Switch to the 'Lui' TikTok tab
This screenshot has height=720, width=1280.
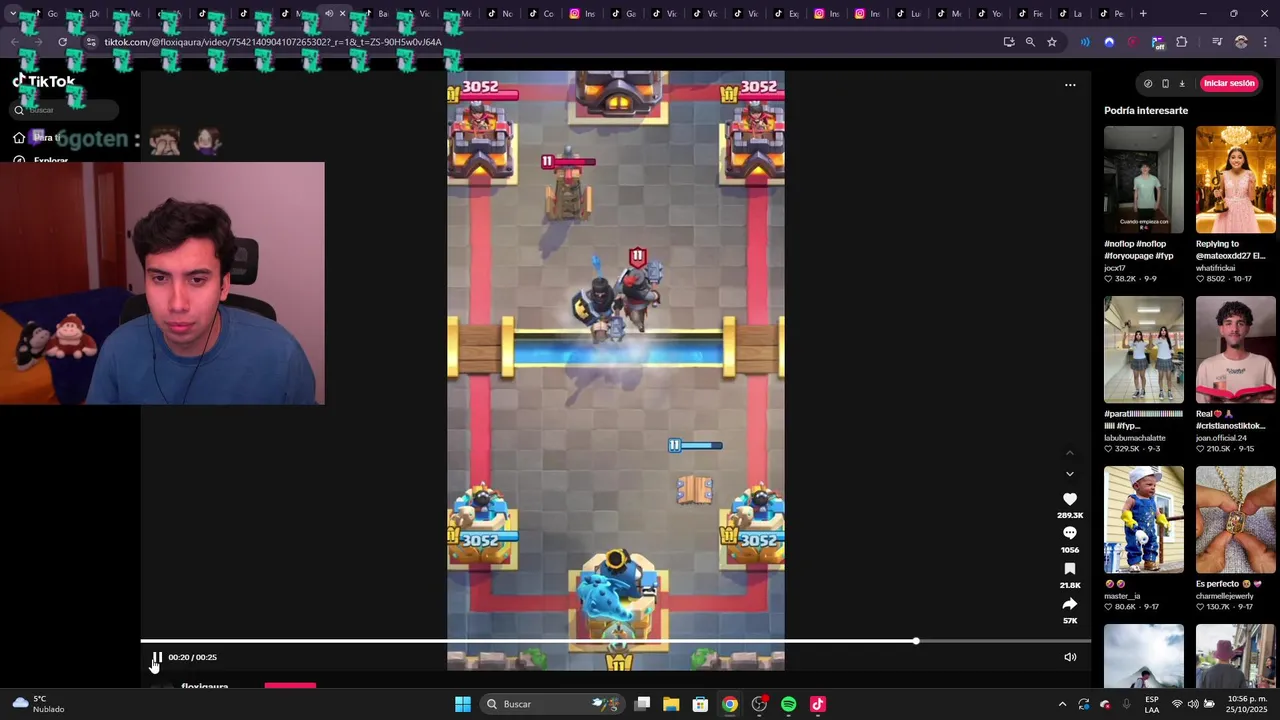909,14
